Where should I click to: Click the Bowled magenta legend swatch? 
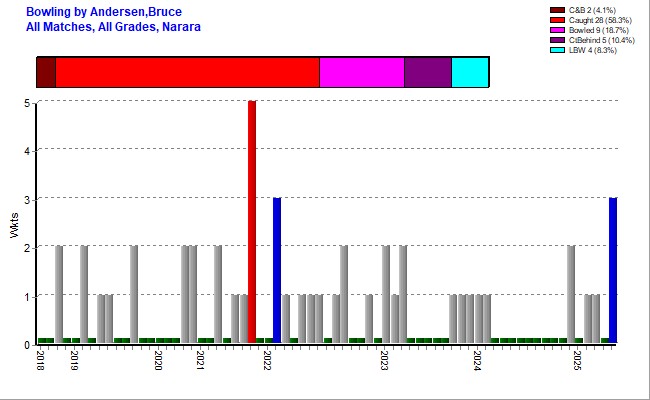click(557, 30)
